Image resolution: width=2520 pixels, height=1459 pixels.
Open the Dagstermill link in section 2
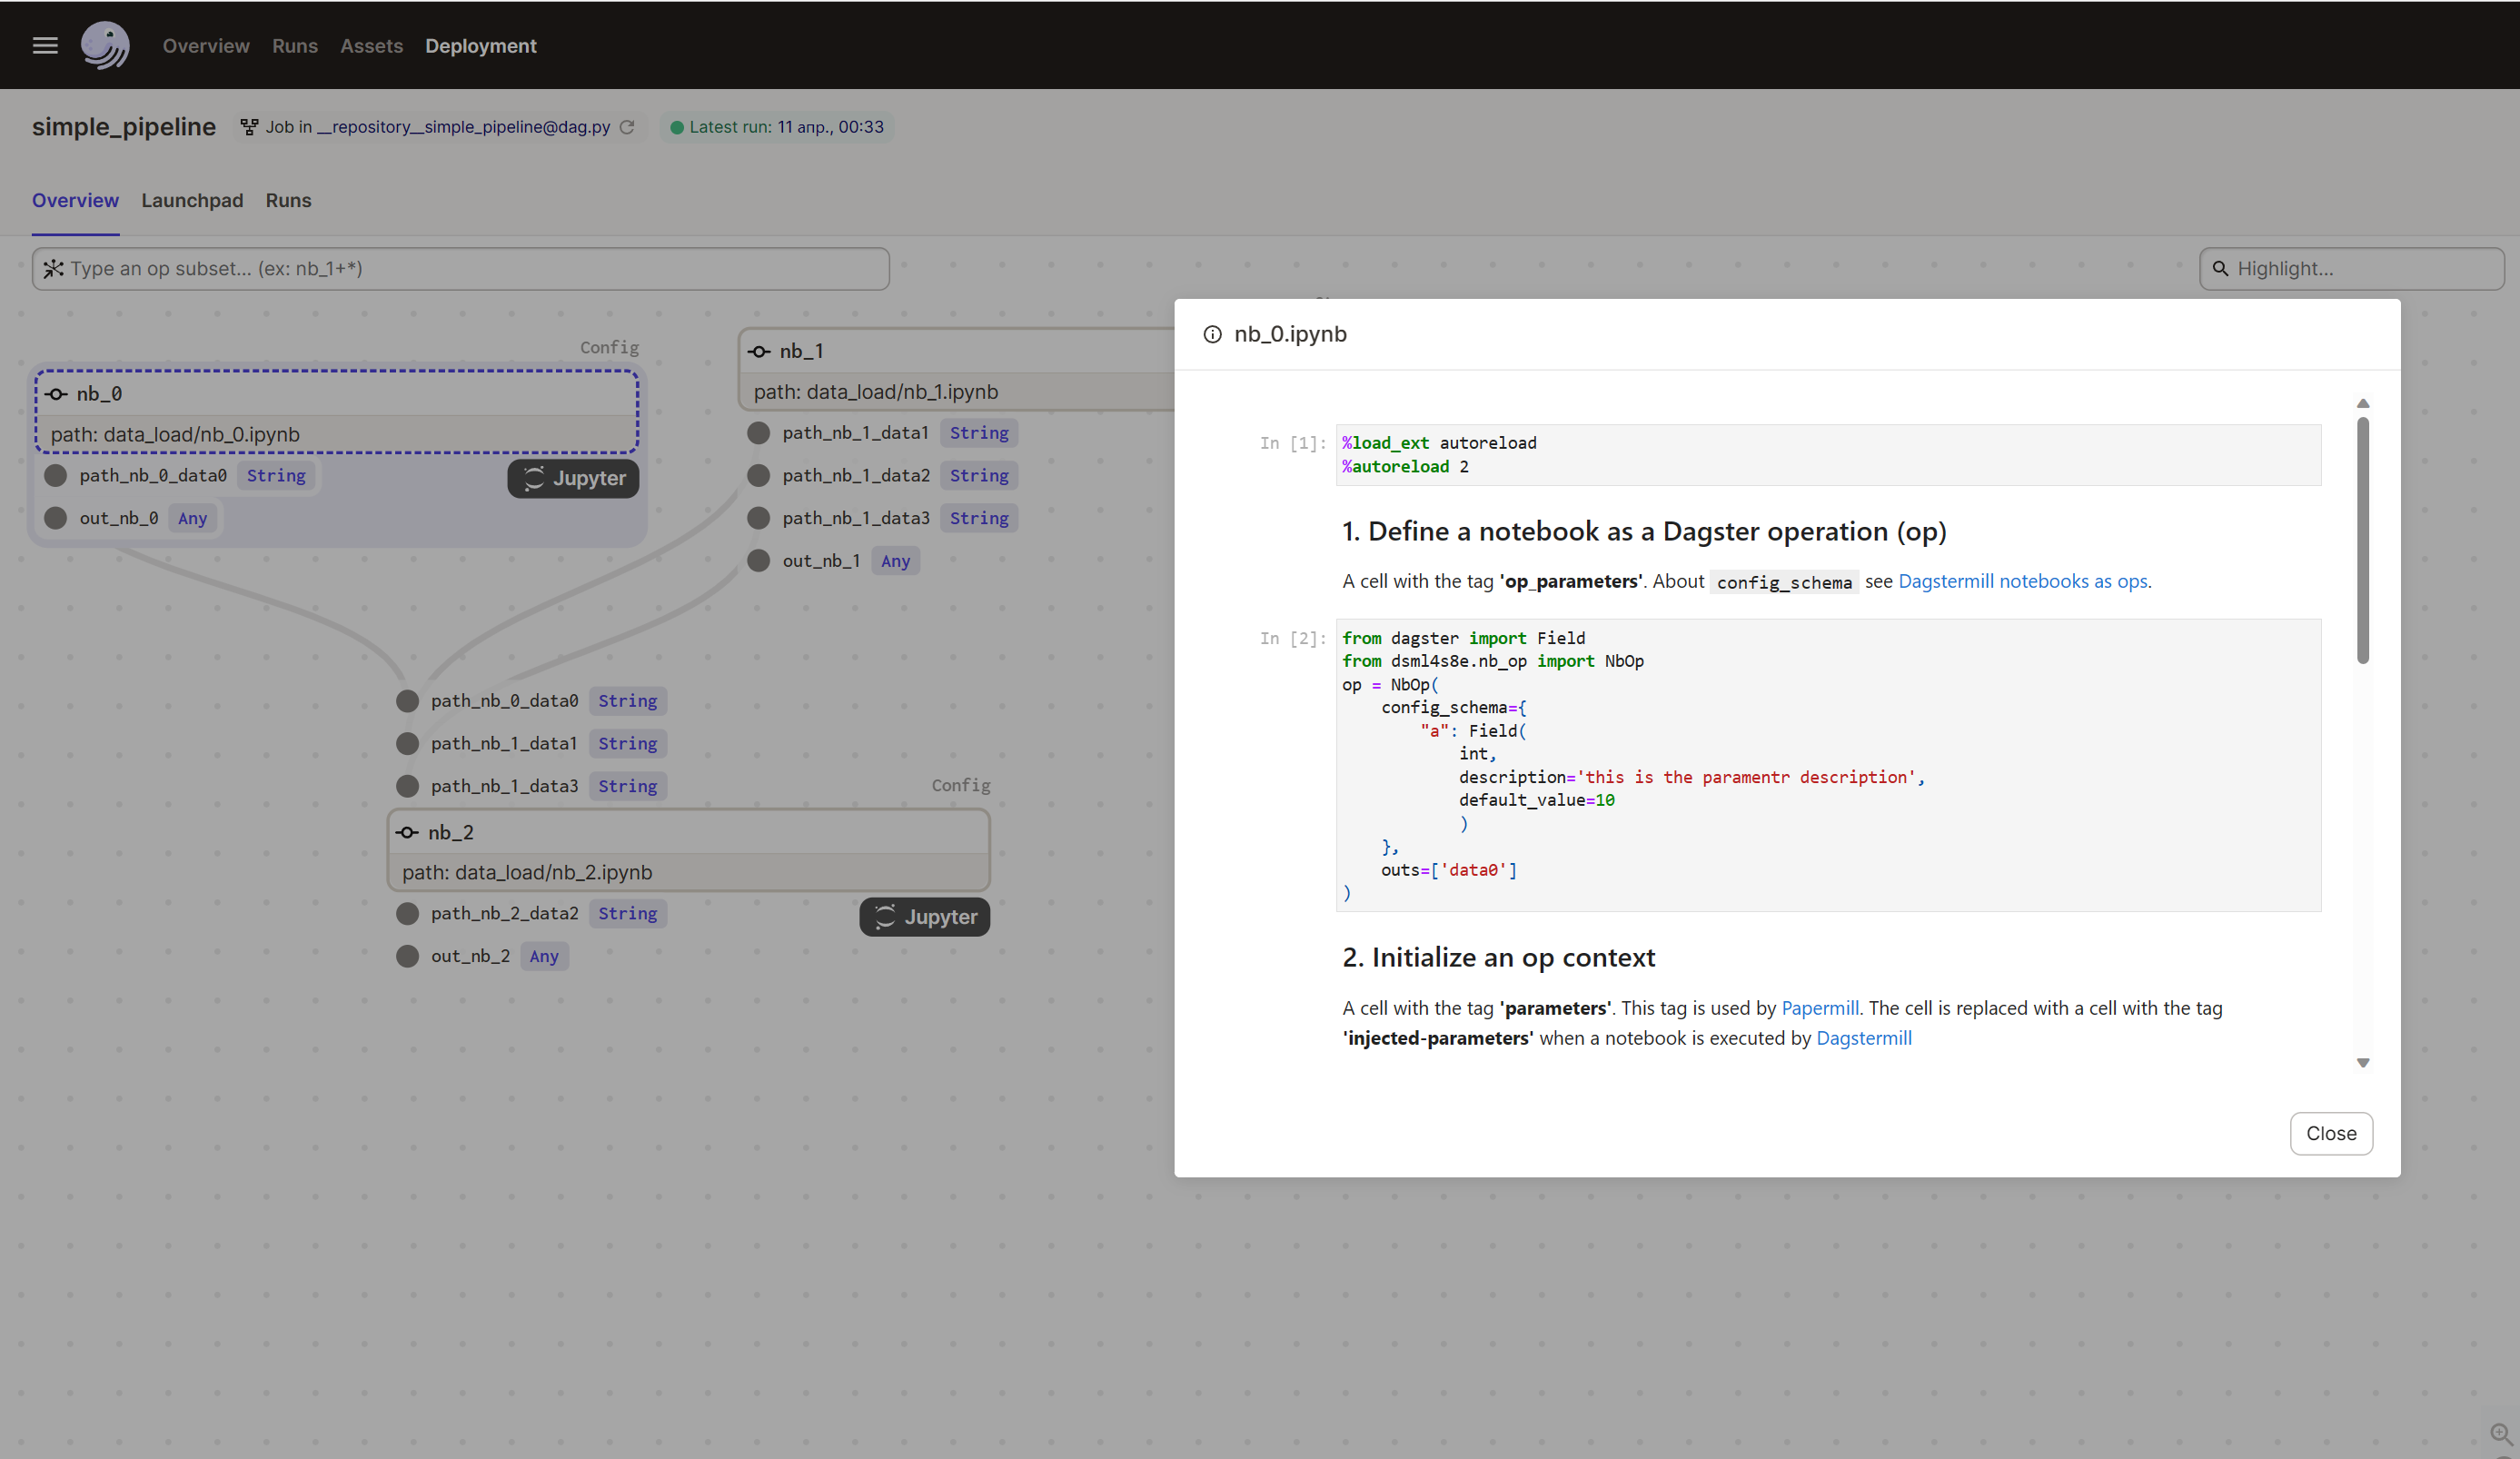[x=1864, y=1038]
